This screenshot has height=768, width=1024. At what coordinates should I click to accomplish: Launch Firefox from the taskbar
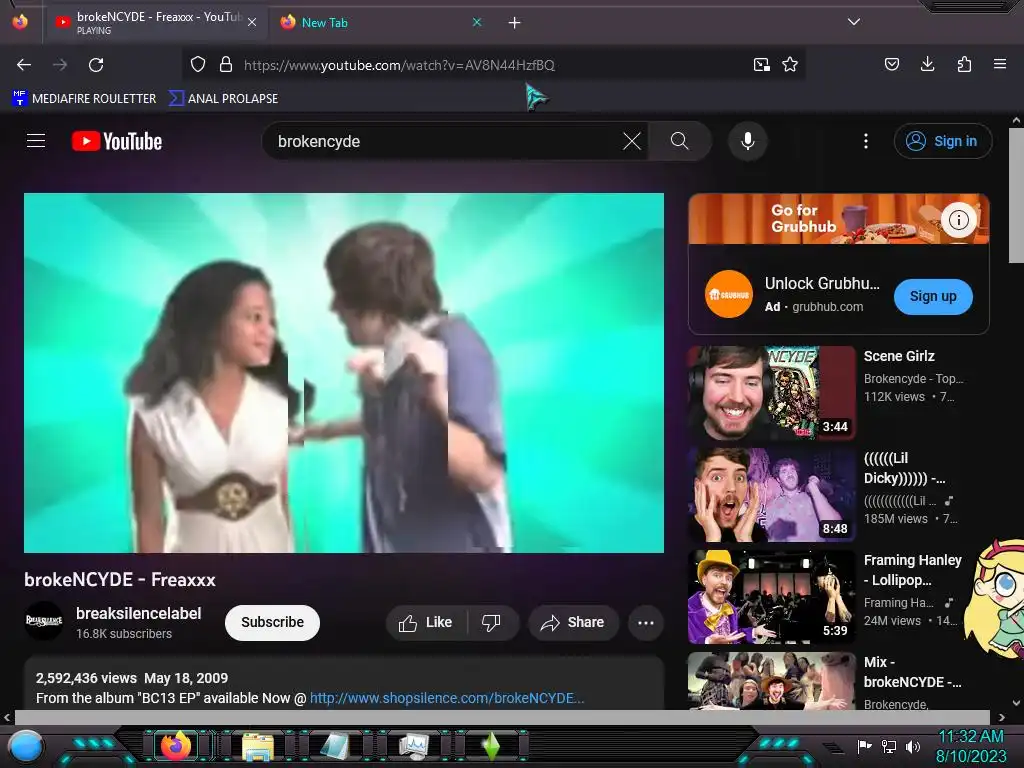click(x=175, y=746)
